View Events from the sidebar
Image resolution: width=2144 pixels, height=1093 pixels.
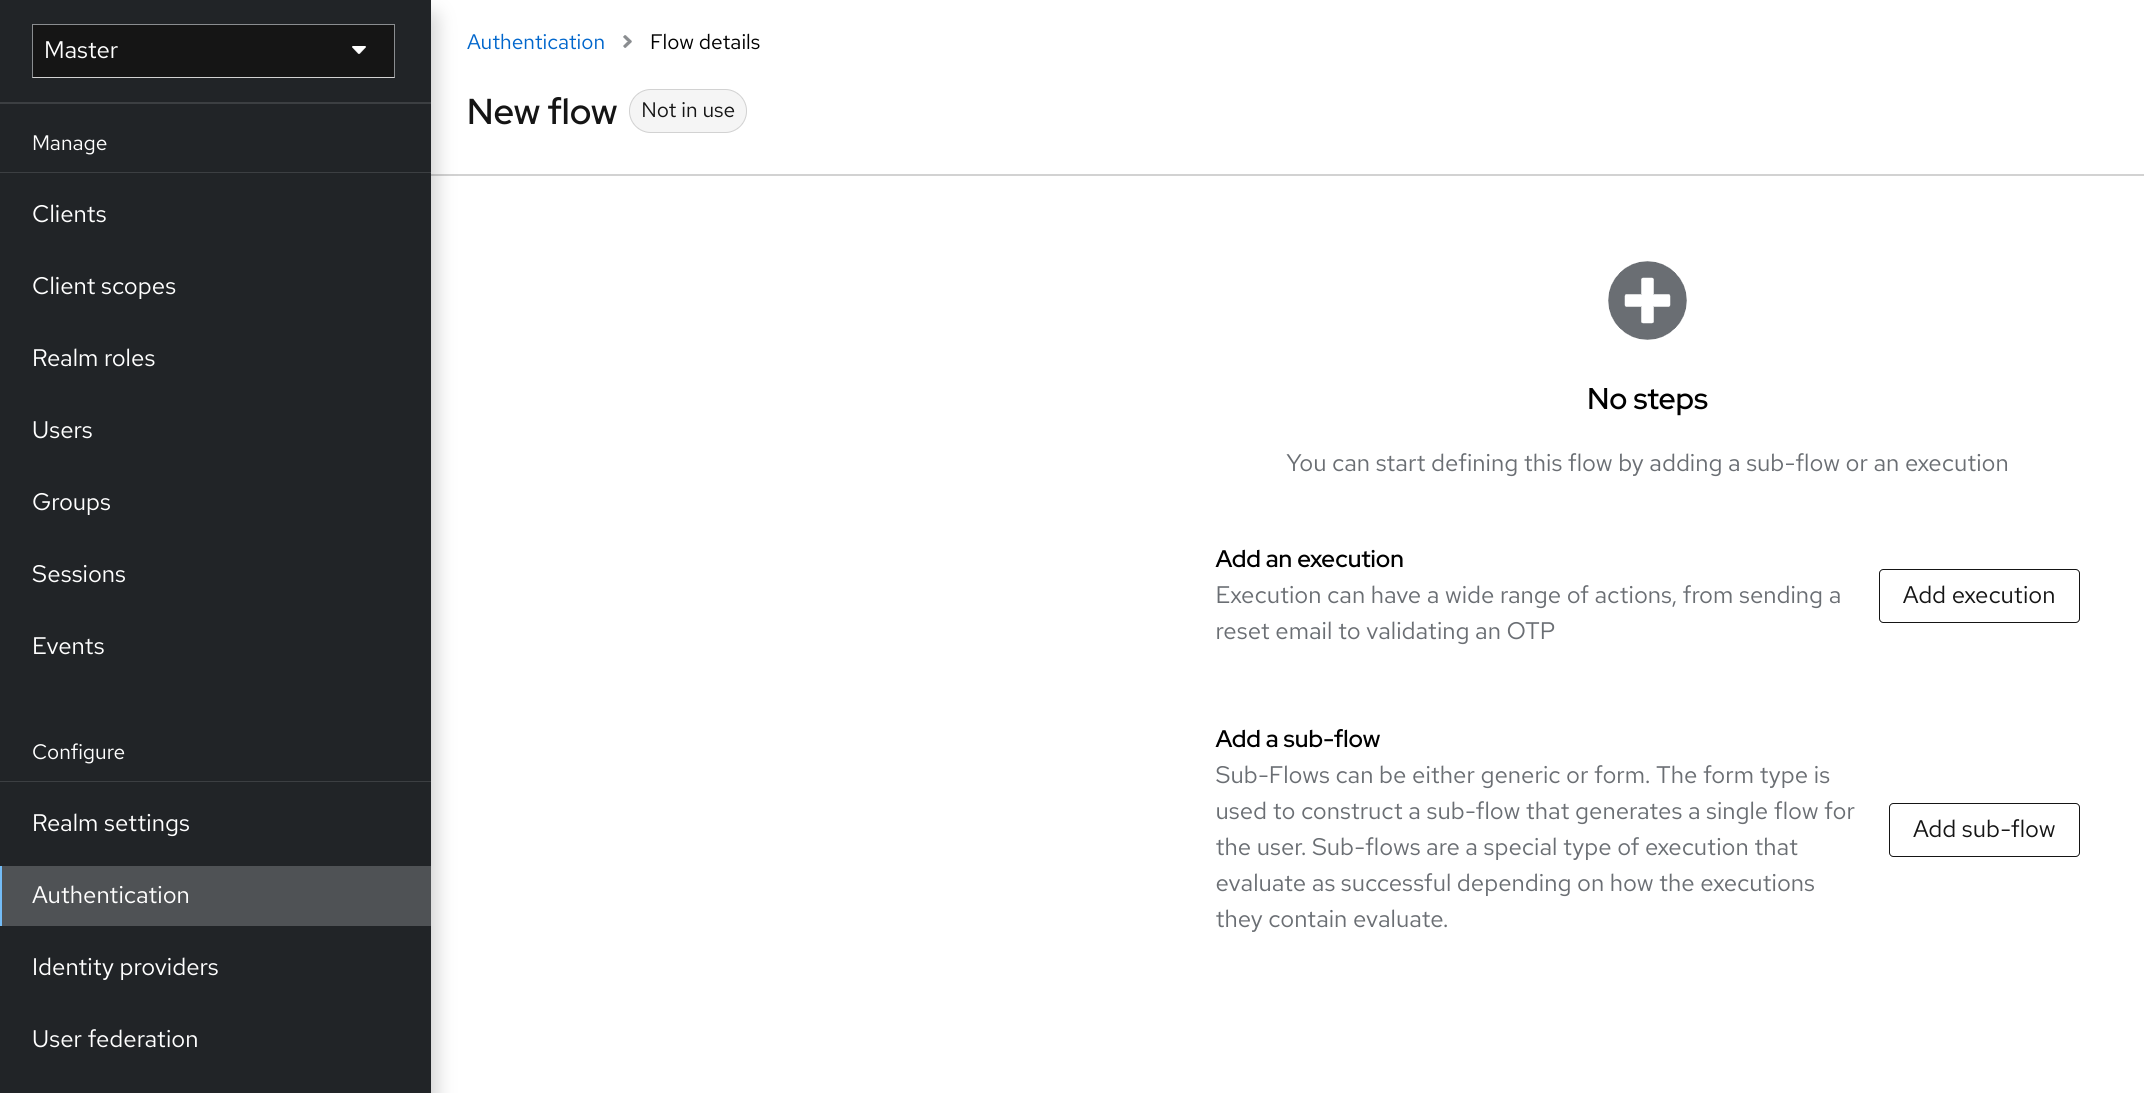coord(68,646)
